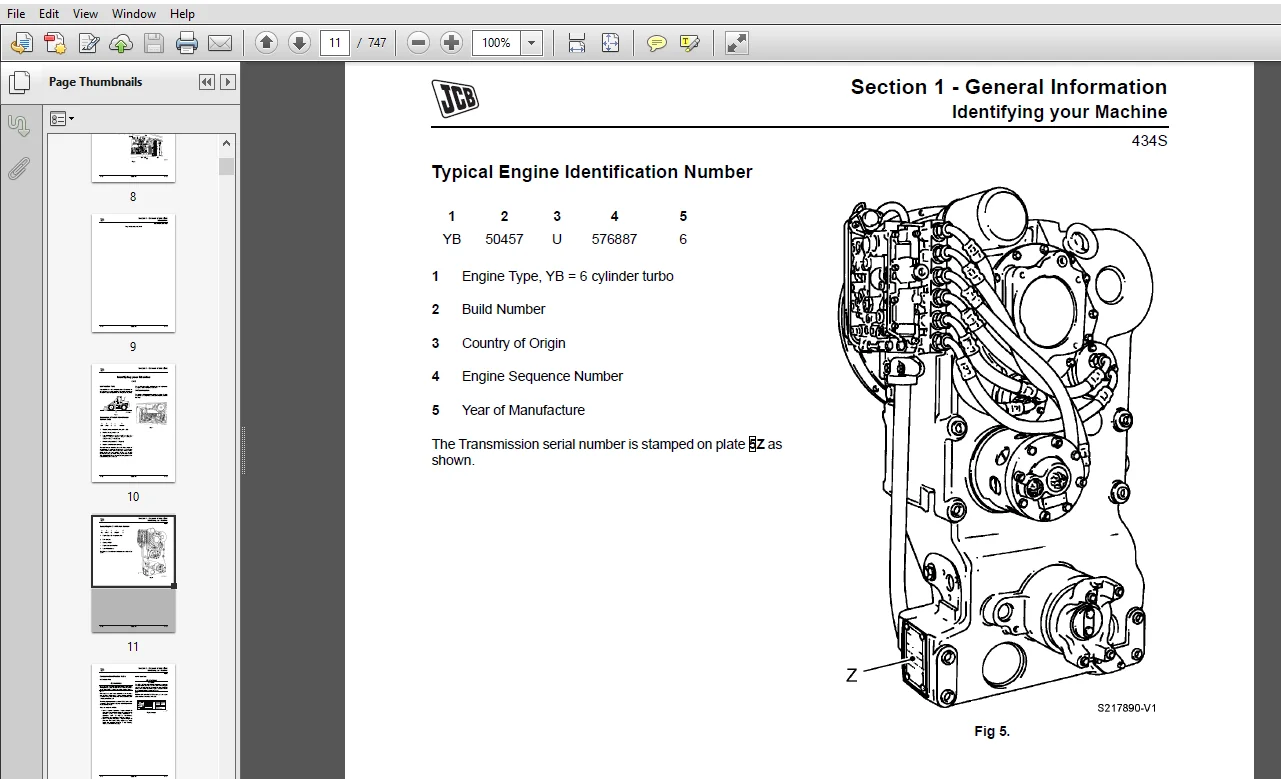The image size is (1281, 779).
Task: Click 'Engine Type, YB = 6 cylinder turbo' line
Action: point(568,276)
